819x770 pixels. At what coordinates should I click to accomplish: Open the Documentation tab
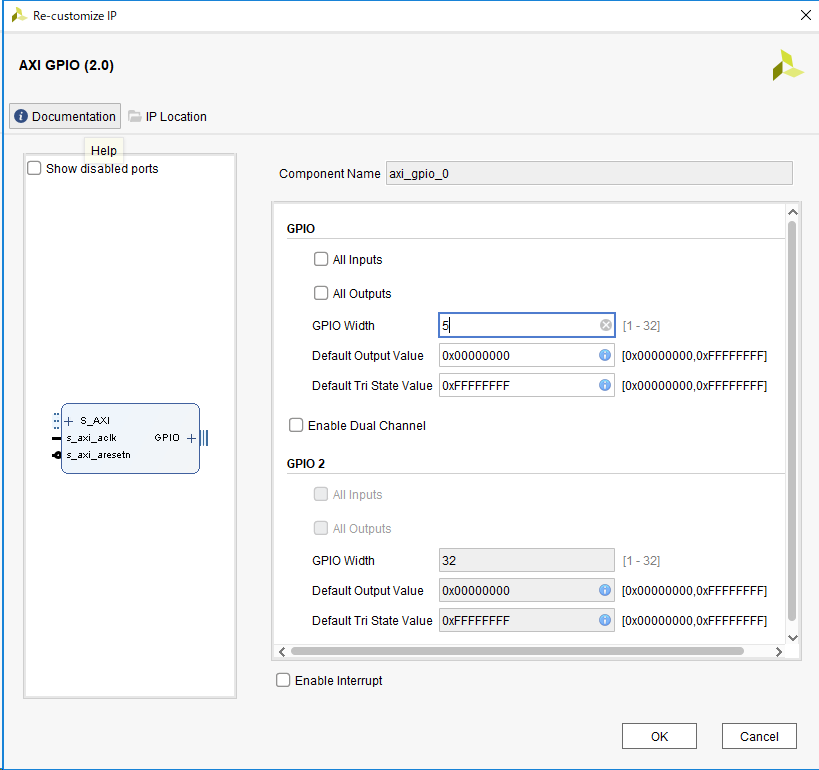pyautogui.click(x=65, y=116)
